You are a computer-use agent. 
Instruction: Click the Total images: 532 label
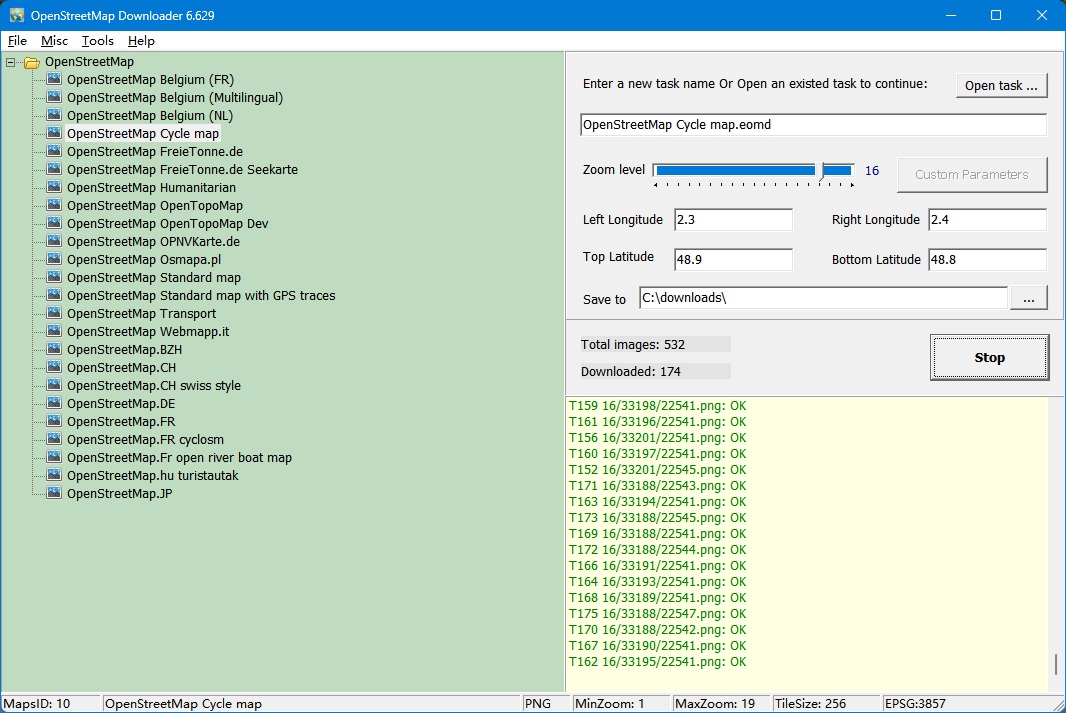click(x=655, y=345)
